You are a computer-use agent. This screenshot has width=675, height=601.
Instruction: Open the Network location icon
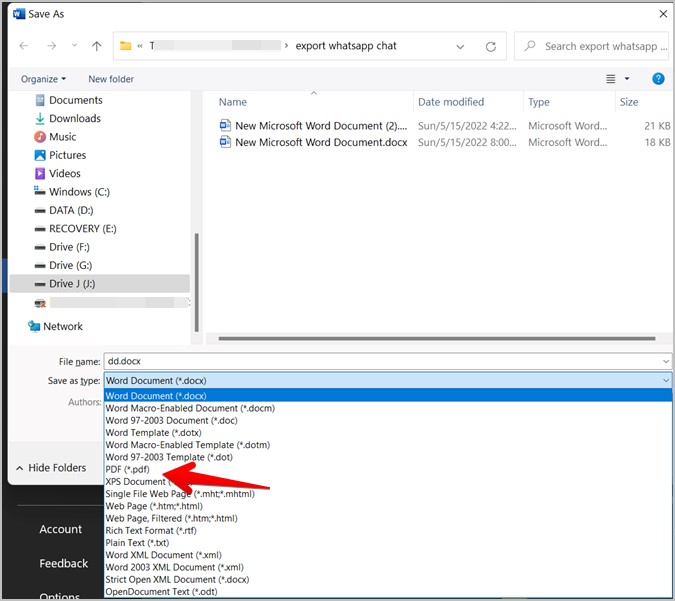point(35,326)
